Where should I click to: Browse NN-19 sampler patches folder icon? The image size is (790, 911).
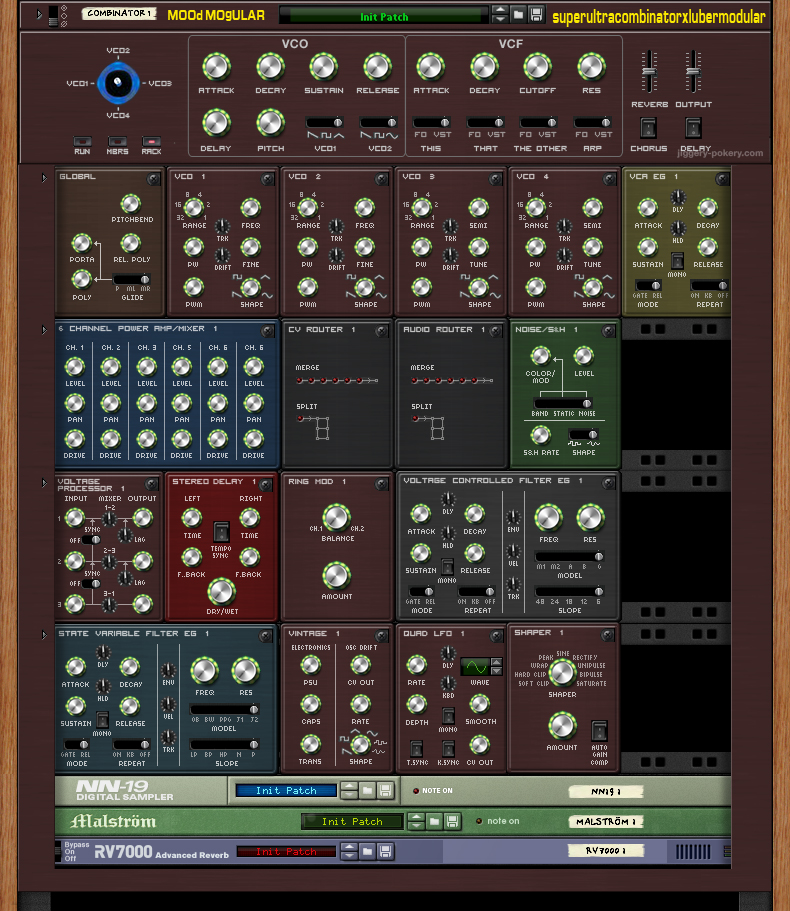pyautogui.click(x=367, y=790)
